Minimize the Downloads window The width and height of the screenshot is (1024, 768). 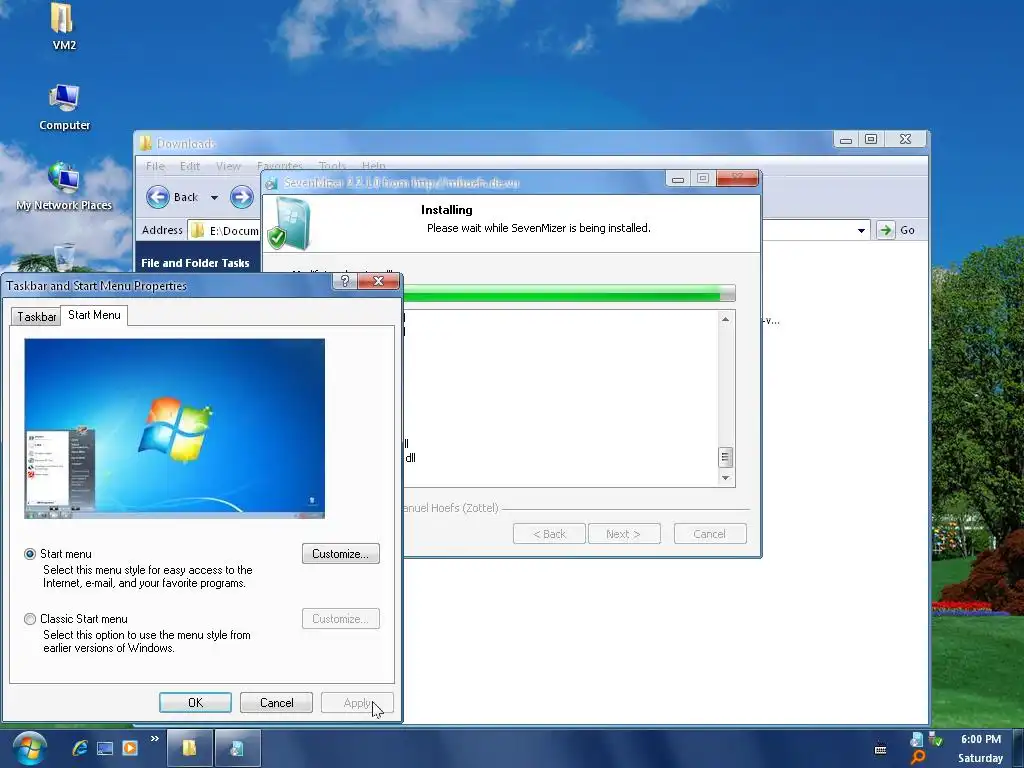tap(846, 139)
